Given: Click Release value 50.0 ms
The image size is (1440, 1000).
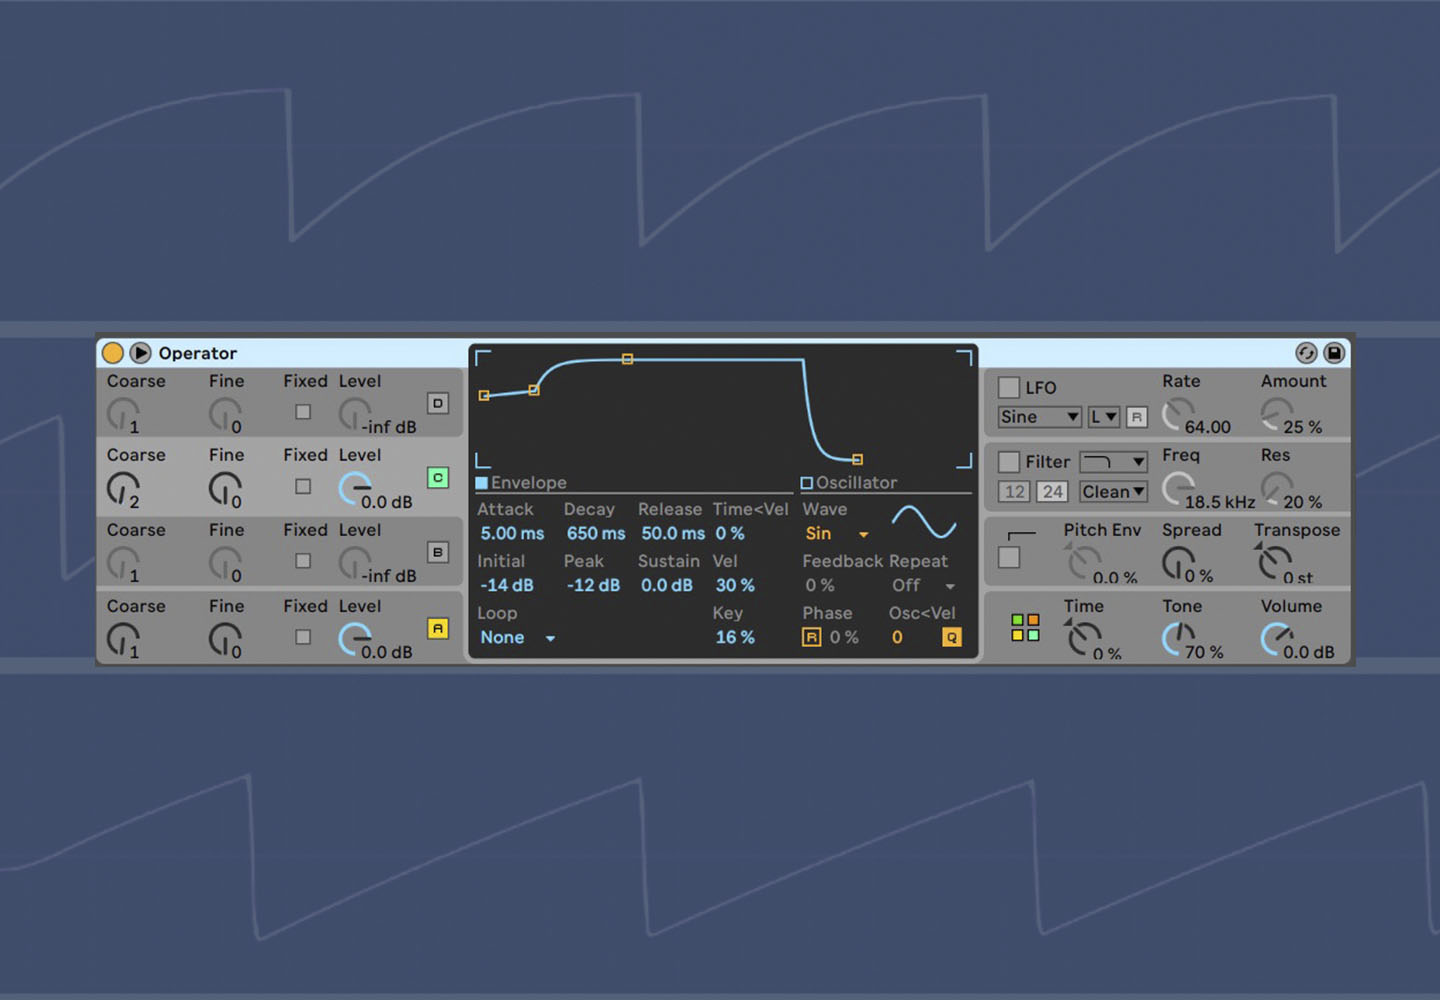Looking at the screenshot, I should [673, 534].
